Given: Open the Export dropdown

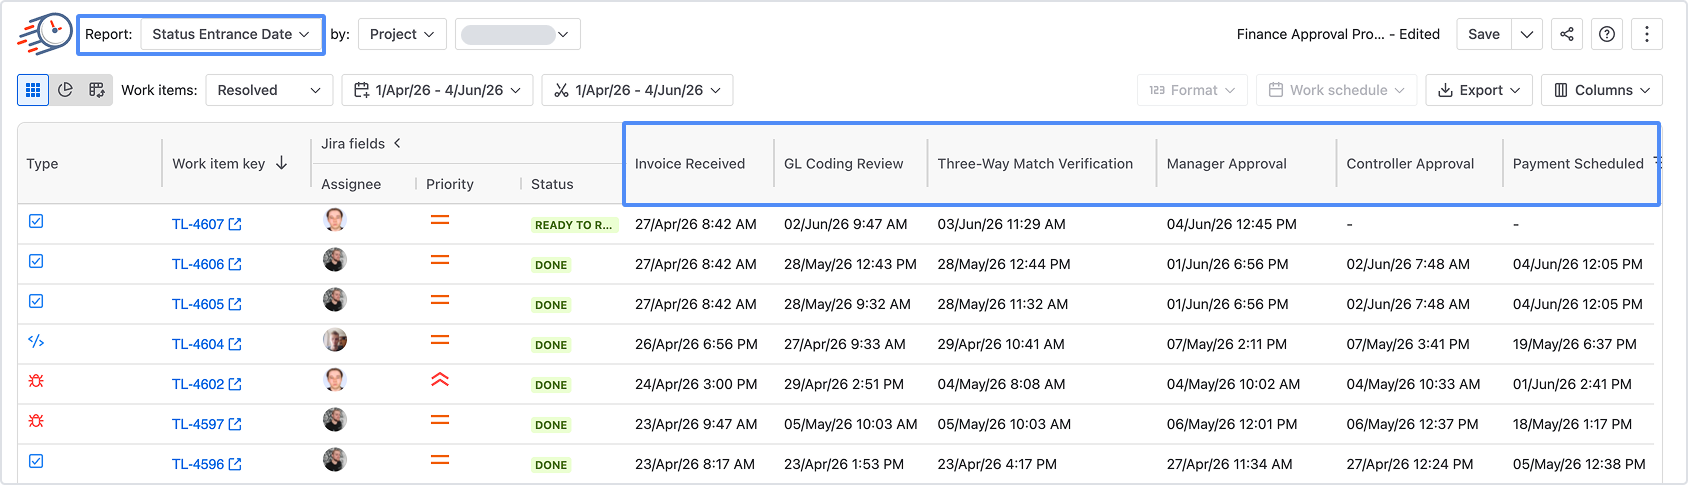Looking at the screenshot, I should coord(1479,90).
